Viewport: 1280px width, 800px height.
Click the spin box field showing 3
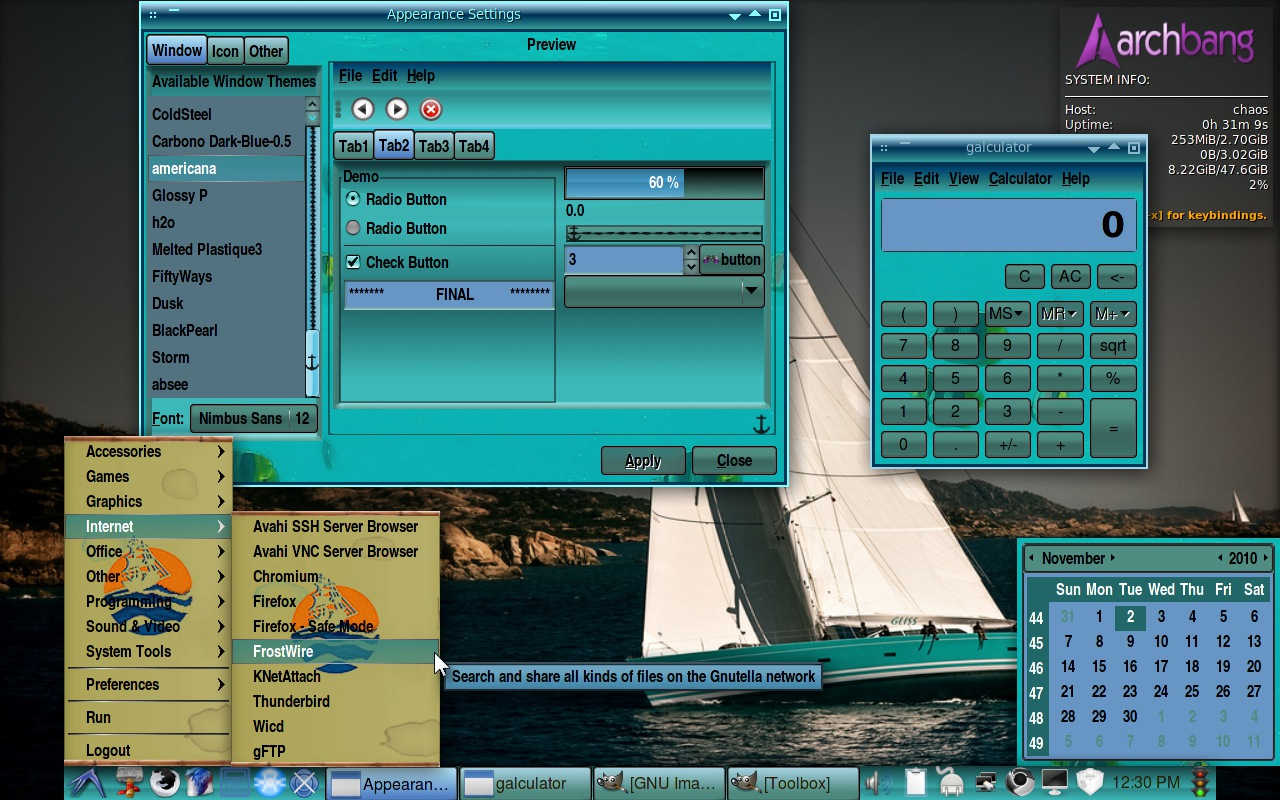click(x=624, y=260)
